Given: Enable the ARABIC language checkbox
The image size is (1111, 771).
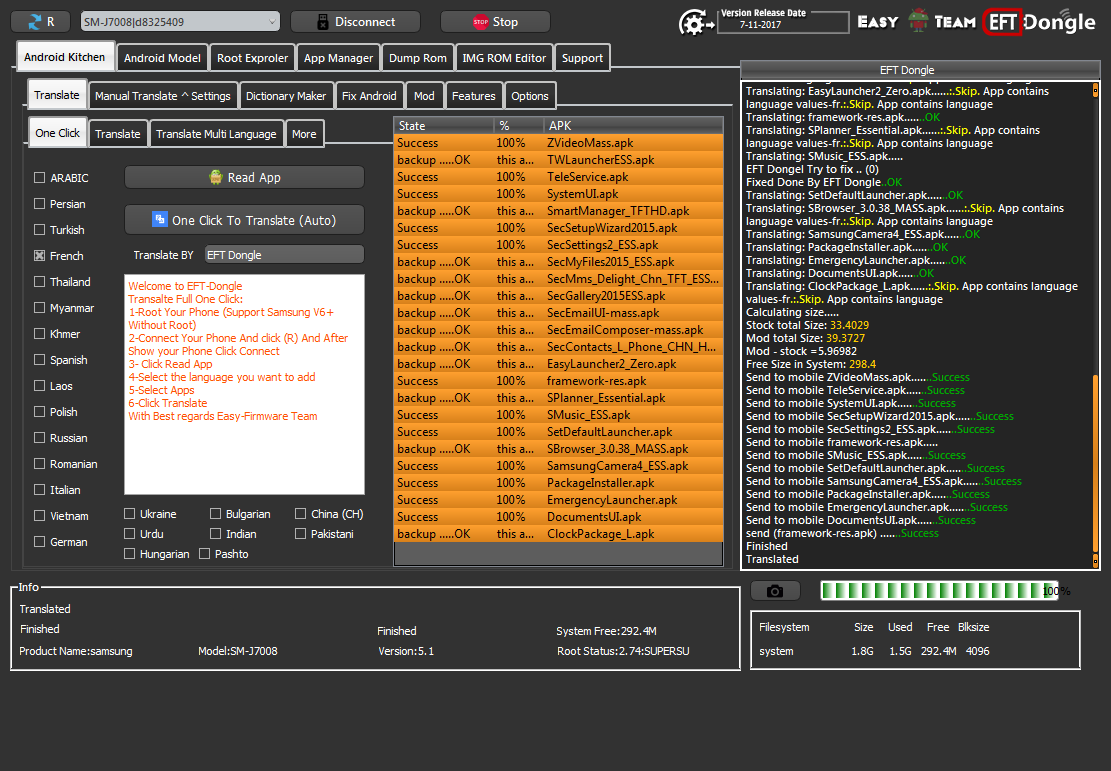Looking at the screenshot, I should pos(40,178).
